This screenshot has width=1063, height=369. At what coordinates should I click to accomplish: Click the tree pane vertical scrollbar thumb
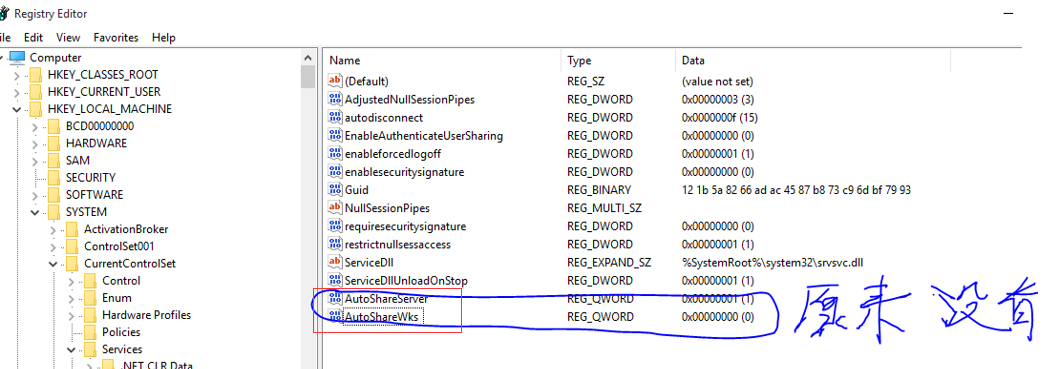click(308, 77)
